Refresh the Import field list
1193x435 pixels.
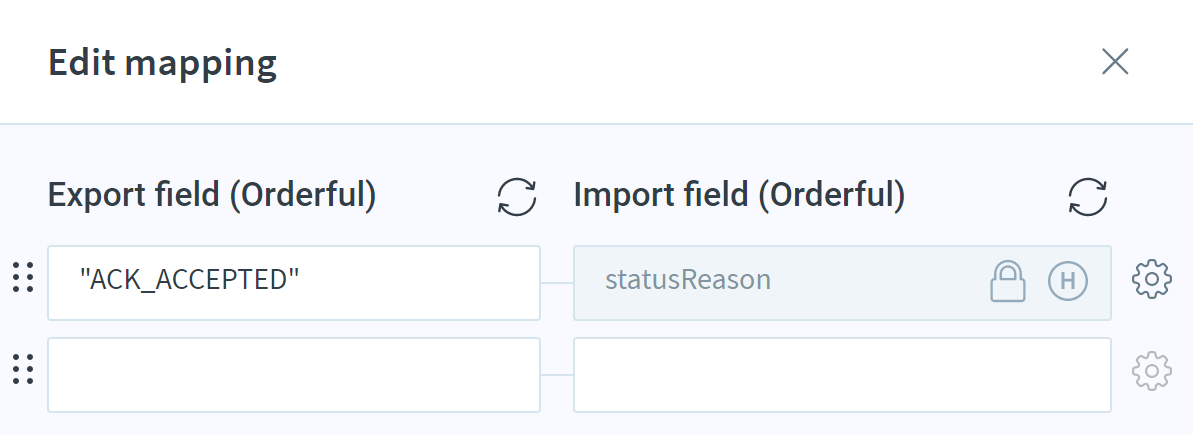click(1088, 198)
